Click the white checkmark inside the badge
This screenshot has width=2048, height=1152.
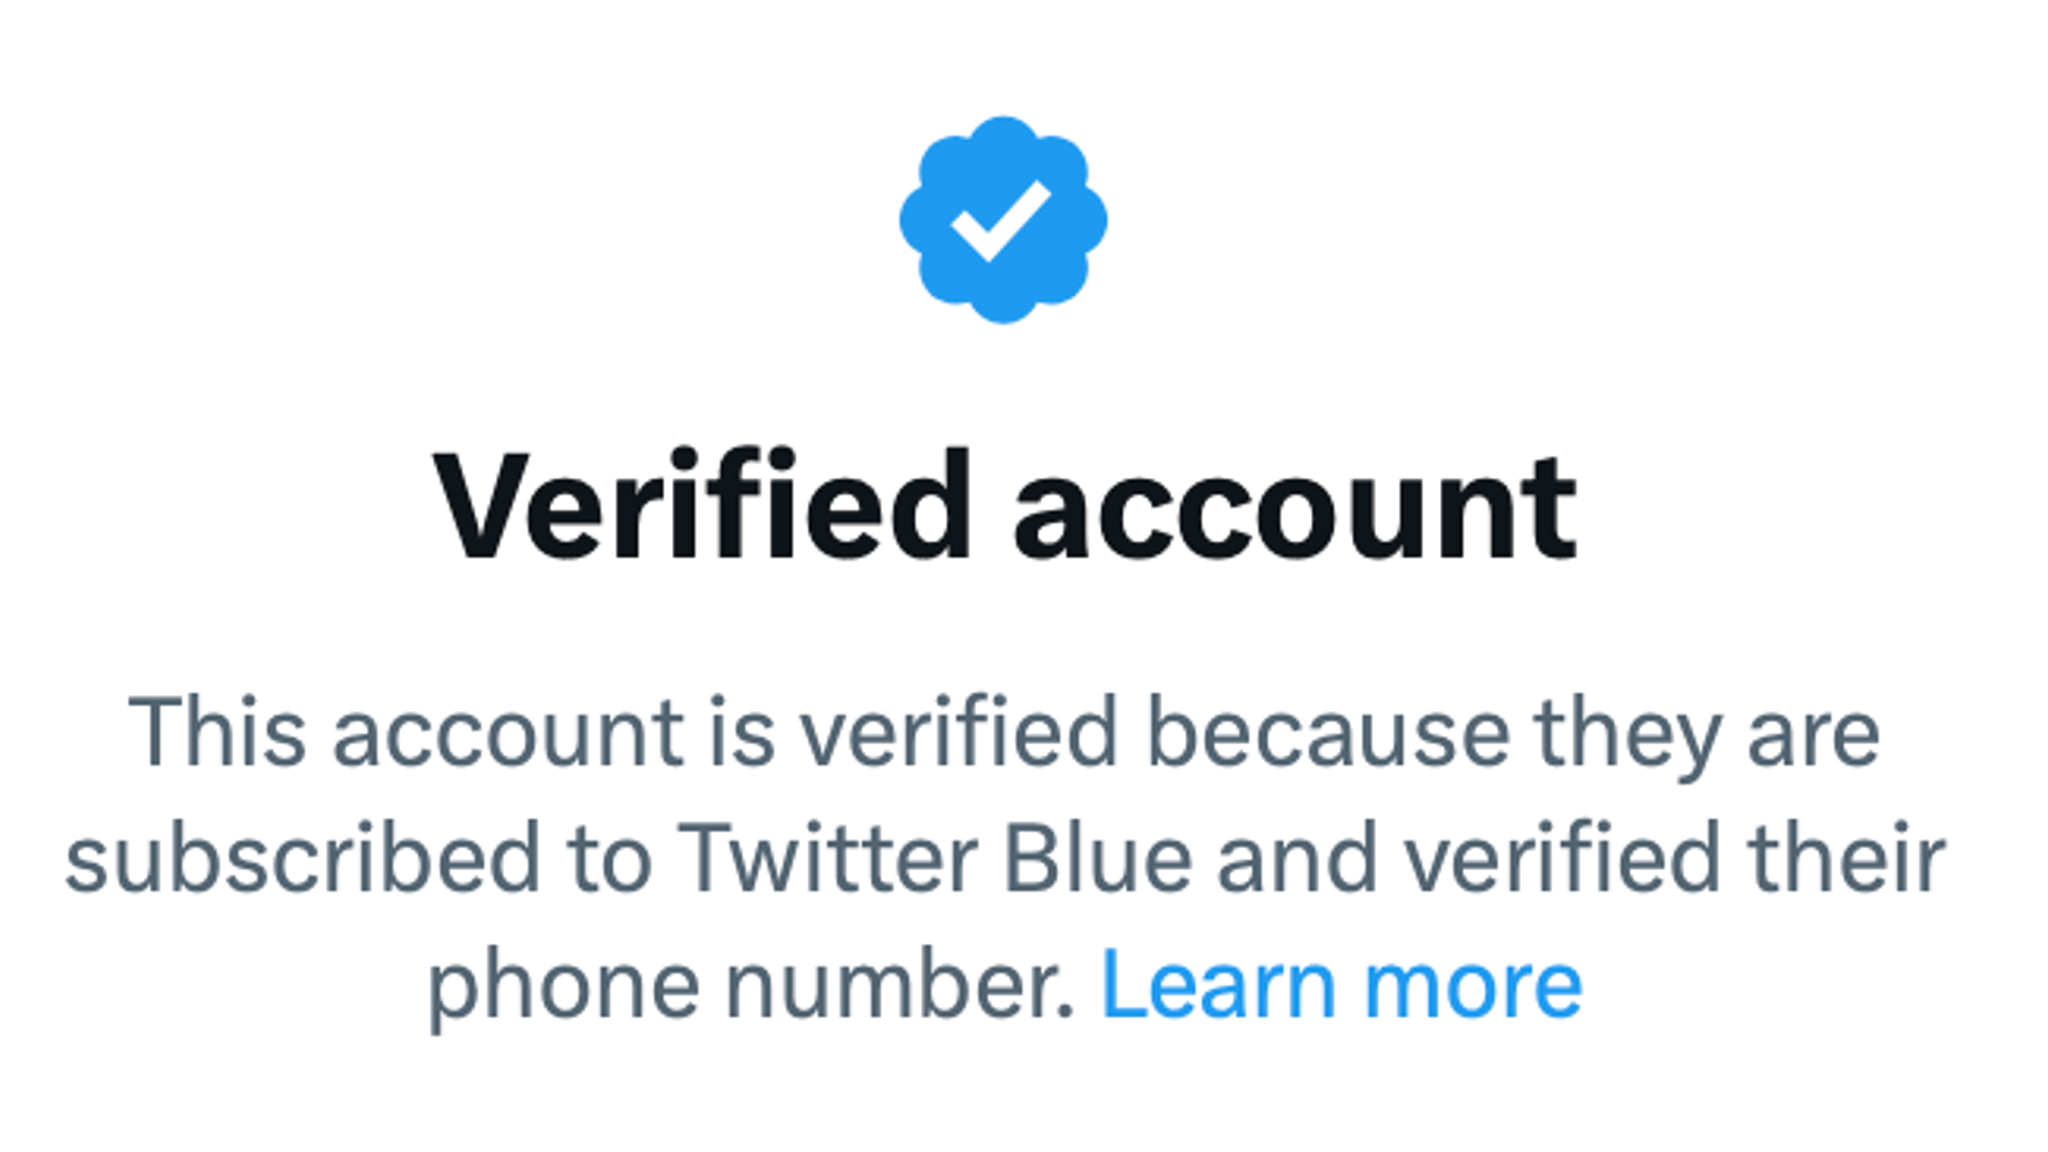tap(1000, 221)
